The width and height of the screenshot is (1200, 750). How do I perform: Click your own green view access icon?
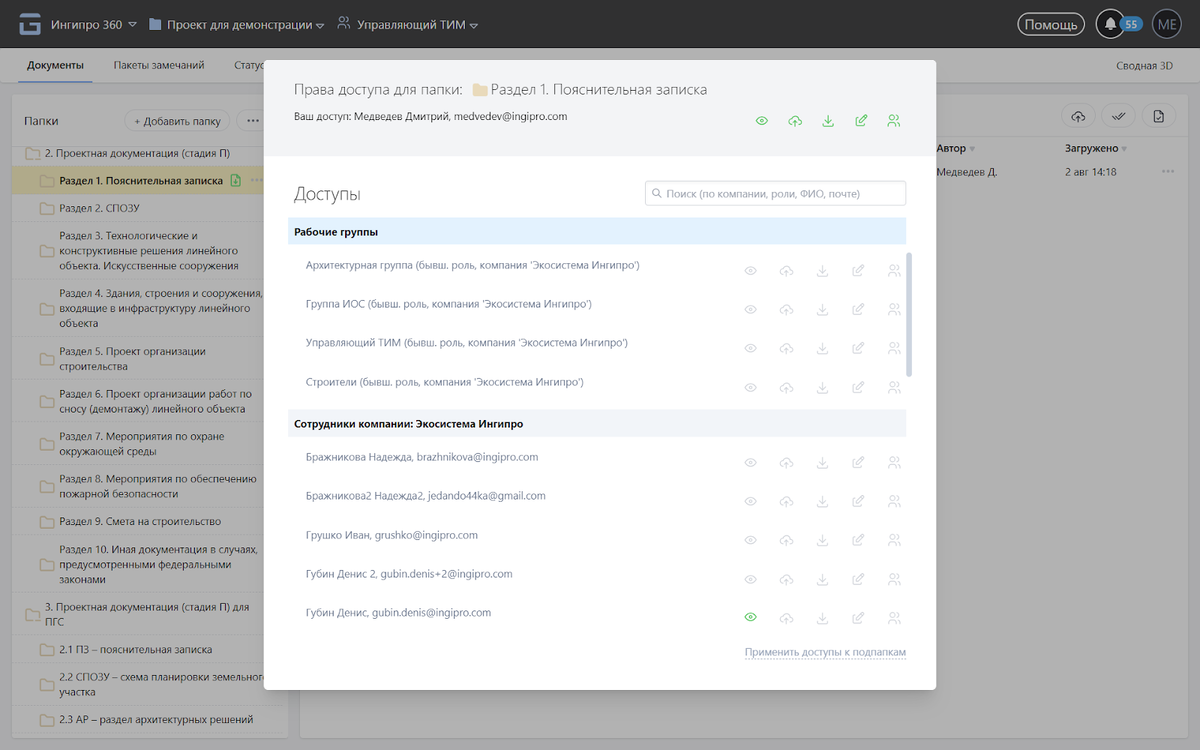click(762, 121)
